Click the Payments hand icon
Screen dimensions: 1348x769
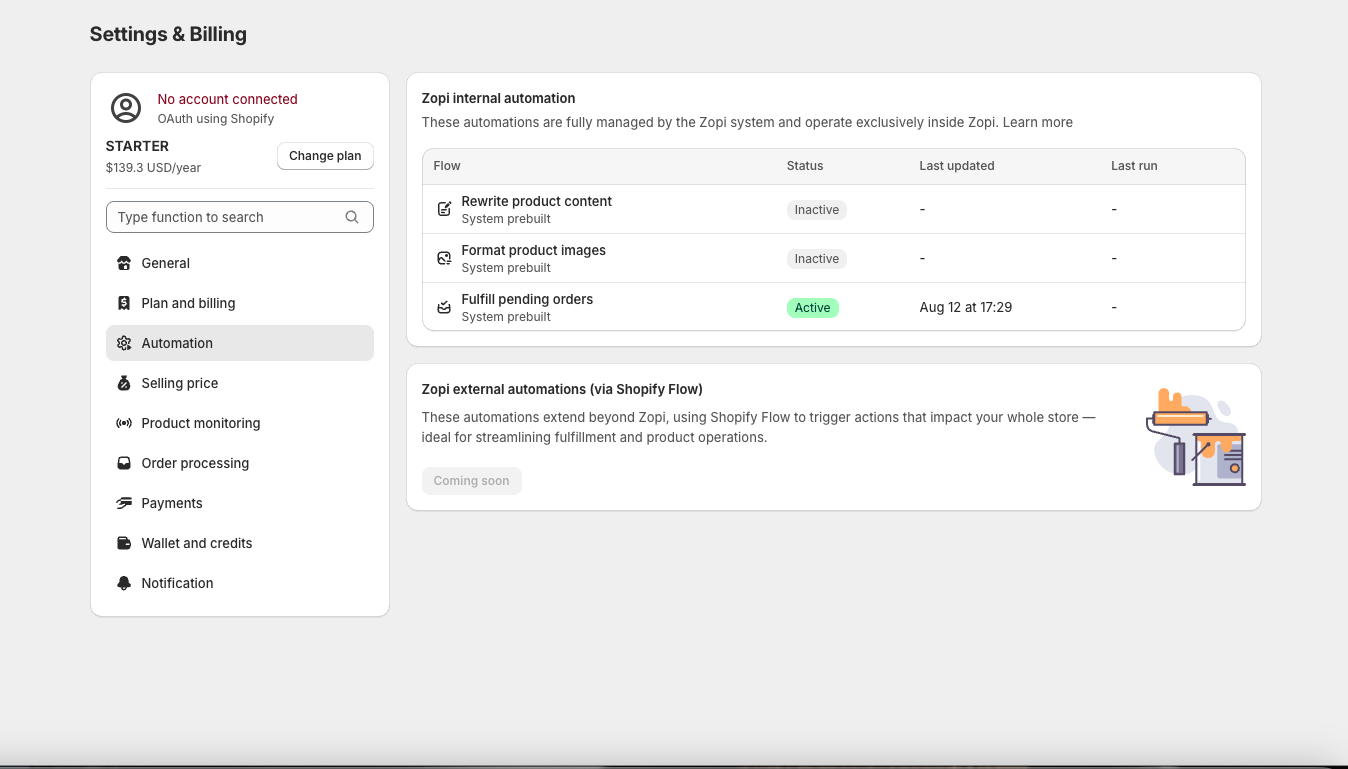pyautogui.click(x=124, y=503)
